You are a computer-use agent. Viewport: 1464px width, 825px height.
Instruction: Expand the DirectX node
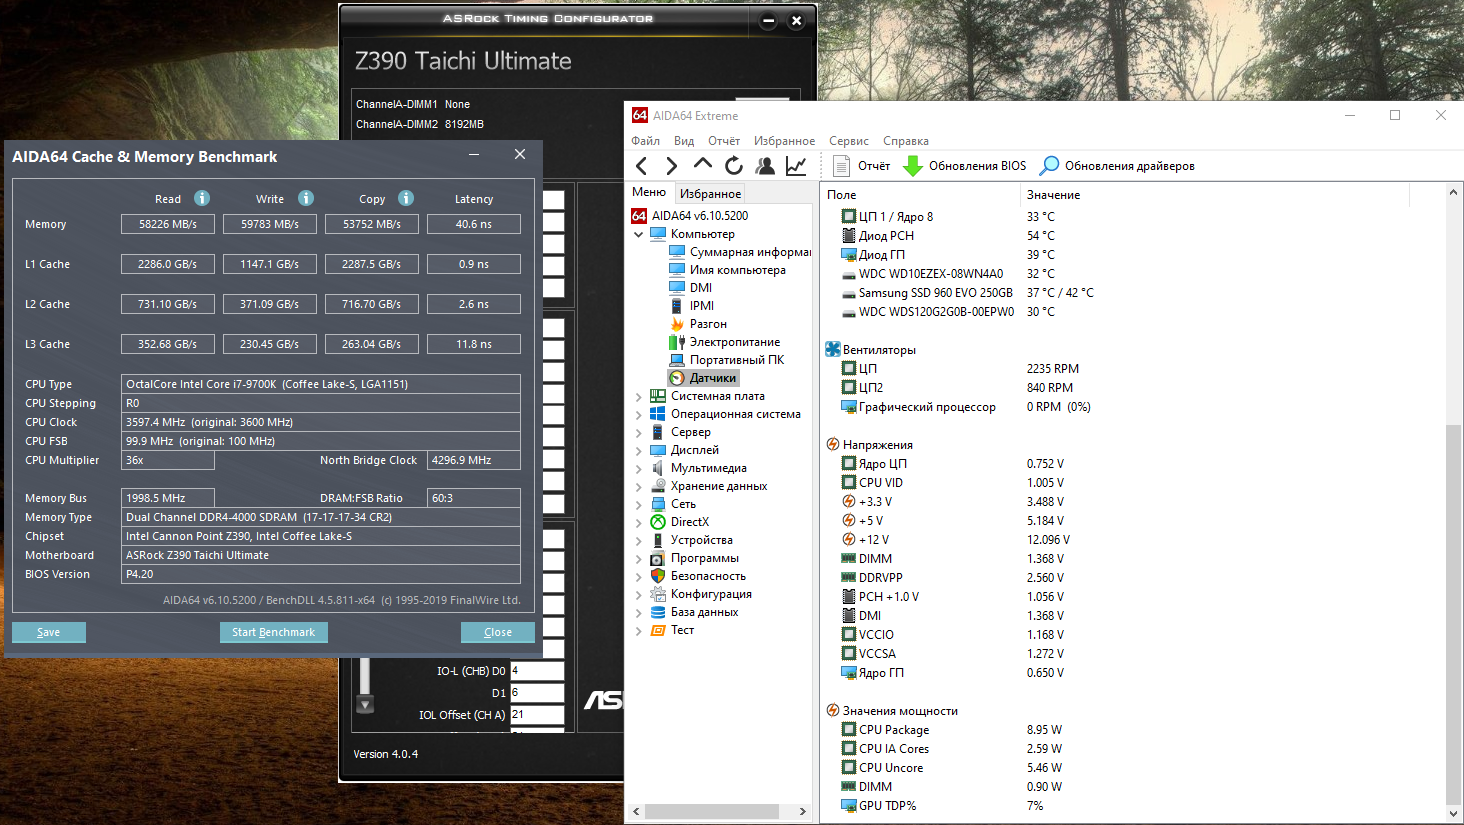638,522
